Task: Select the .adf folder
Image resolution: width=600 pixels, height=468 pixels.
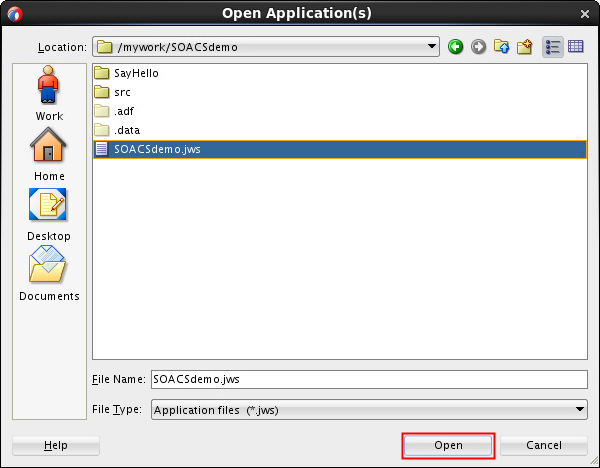Action: coord(114,111)
